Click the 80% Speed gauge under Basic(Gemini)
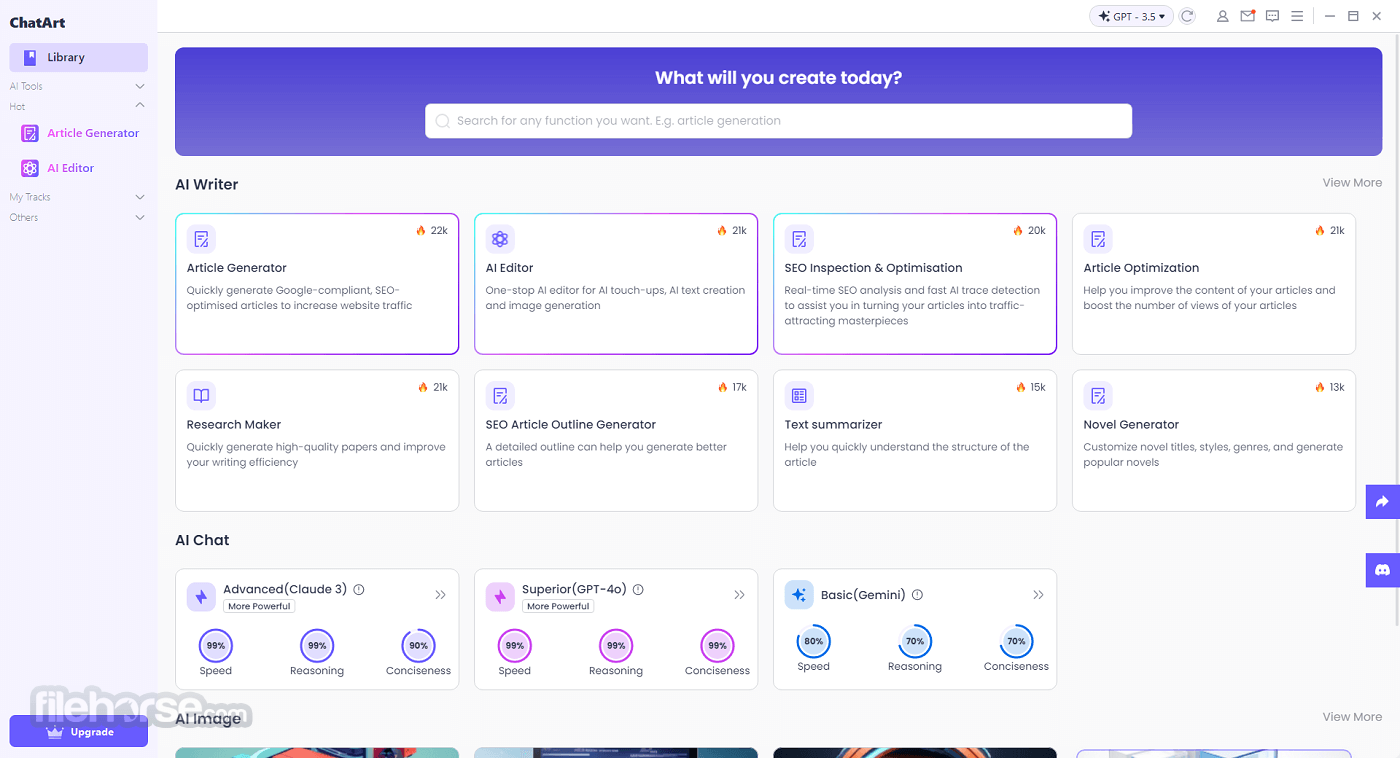The width and height of the screenshot is (1400, 758). pyautogui.click(x=813, y=641)
